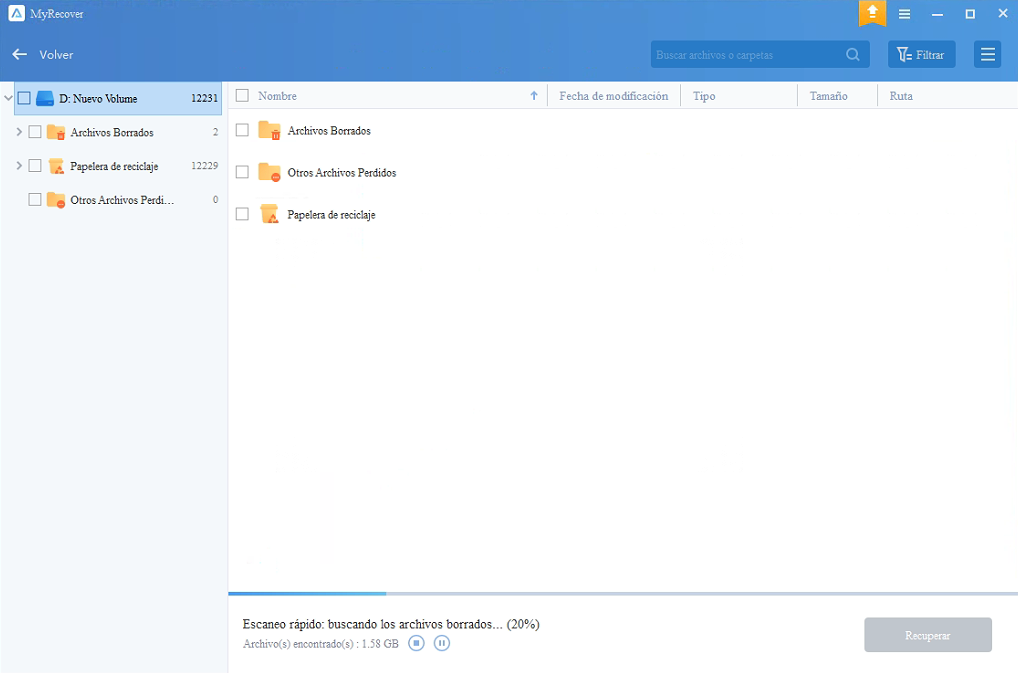
Task: Tick the sidebar Papelera de reciclaje checkbox
Action: (35, 165)
